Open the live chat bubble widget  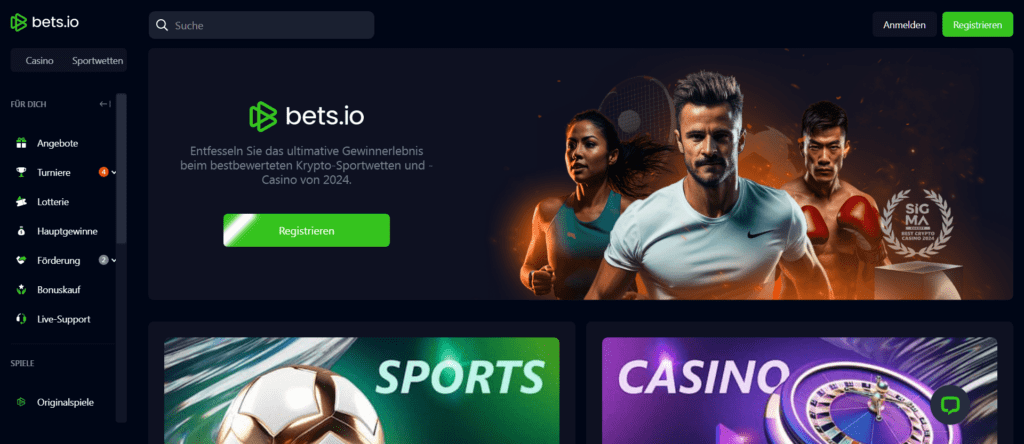[x=950, y=405]
